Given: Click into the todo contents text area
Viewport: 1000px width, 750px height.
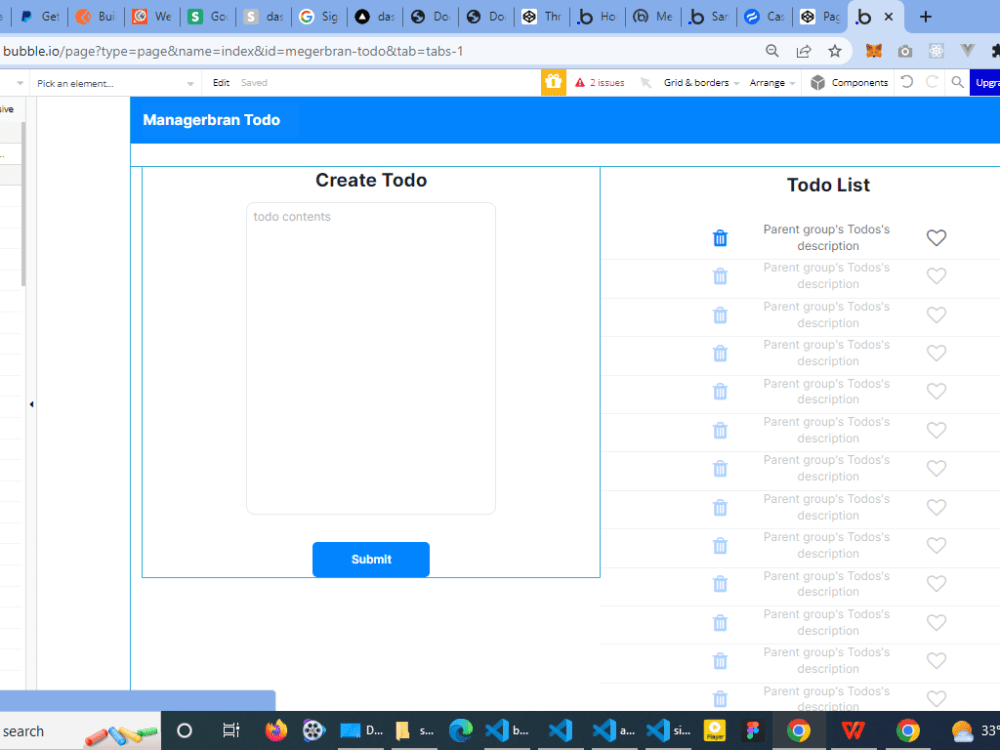Looking at the screenshot, I should [x=371, y=358].
